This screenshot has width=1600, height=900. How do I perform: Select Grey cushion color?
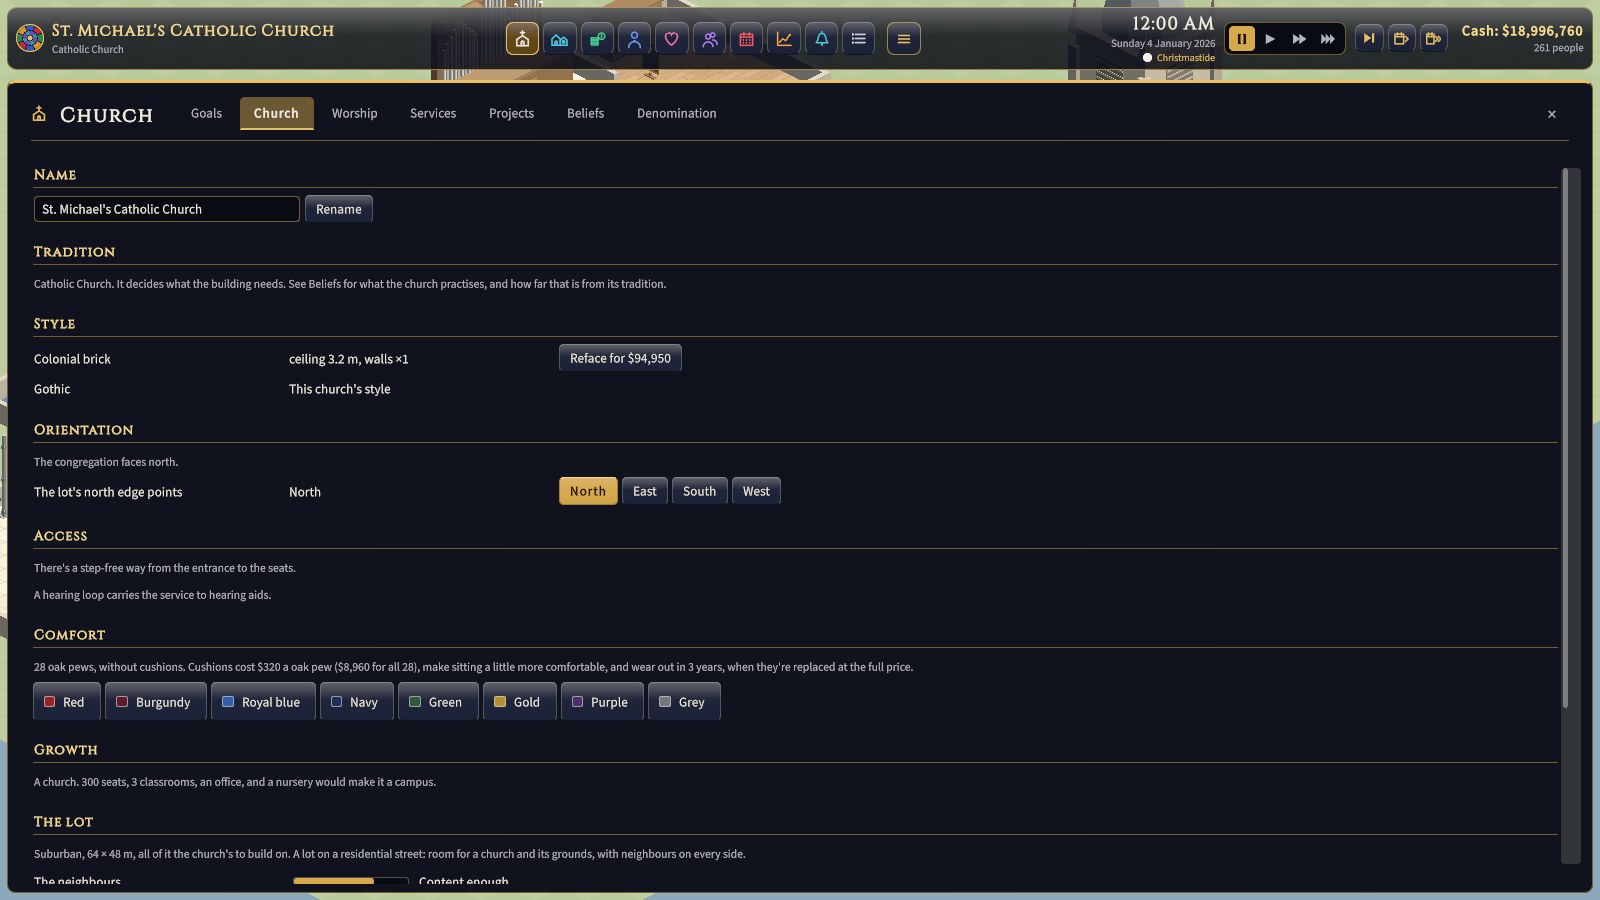[684, 702]
